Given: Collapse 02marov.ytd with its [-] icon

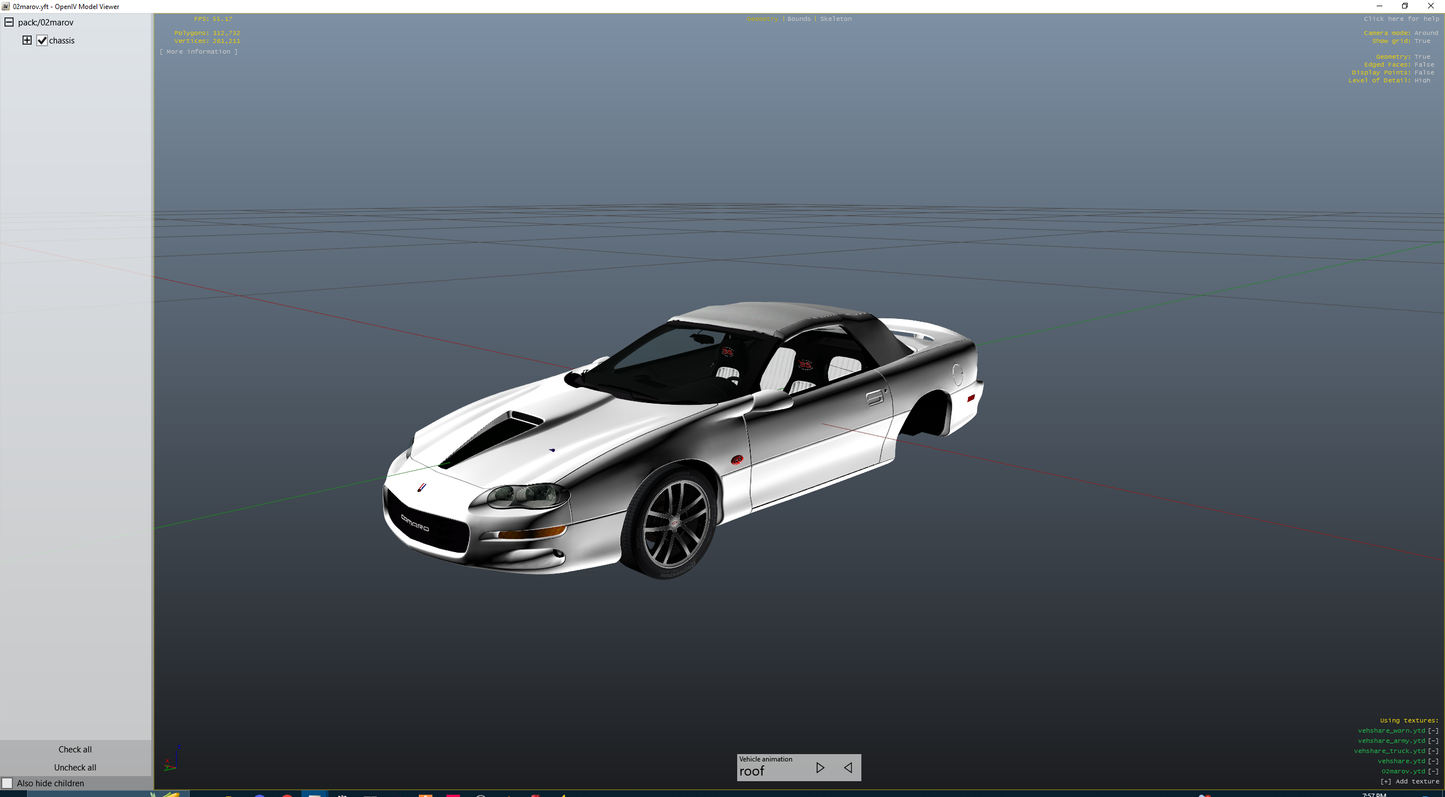Looking at the screenshot, I should pyautogui.click(x=1432, y=771).
